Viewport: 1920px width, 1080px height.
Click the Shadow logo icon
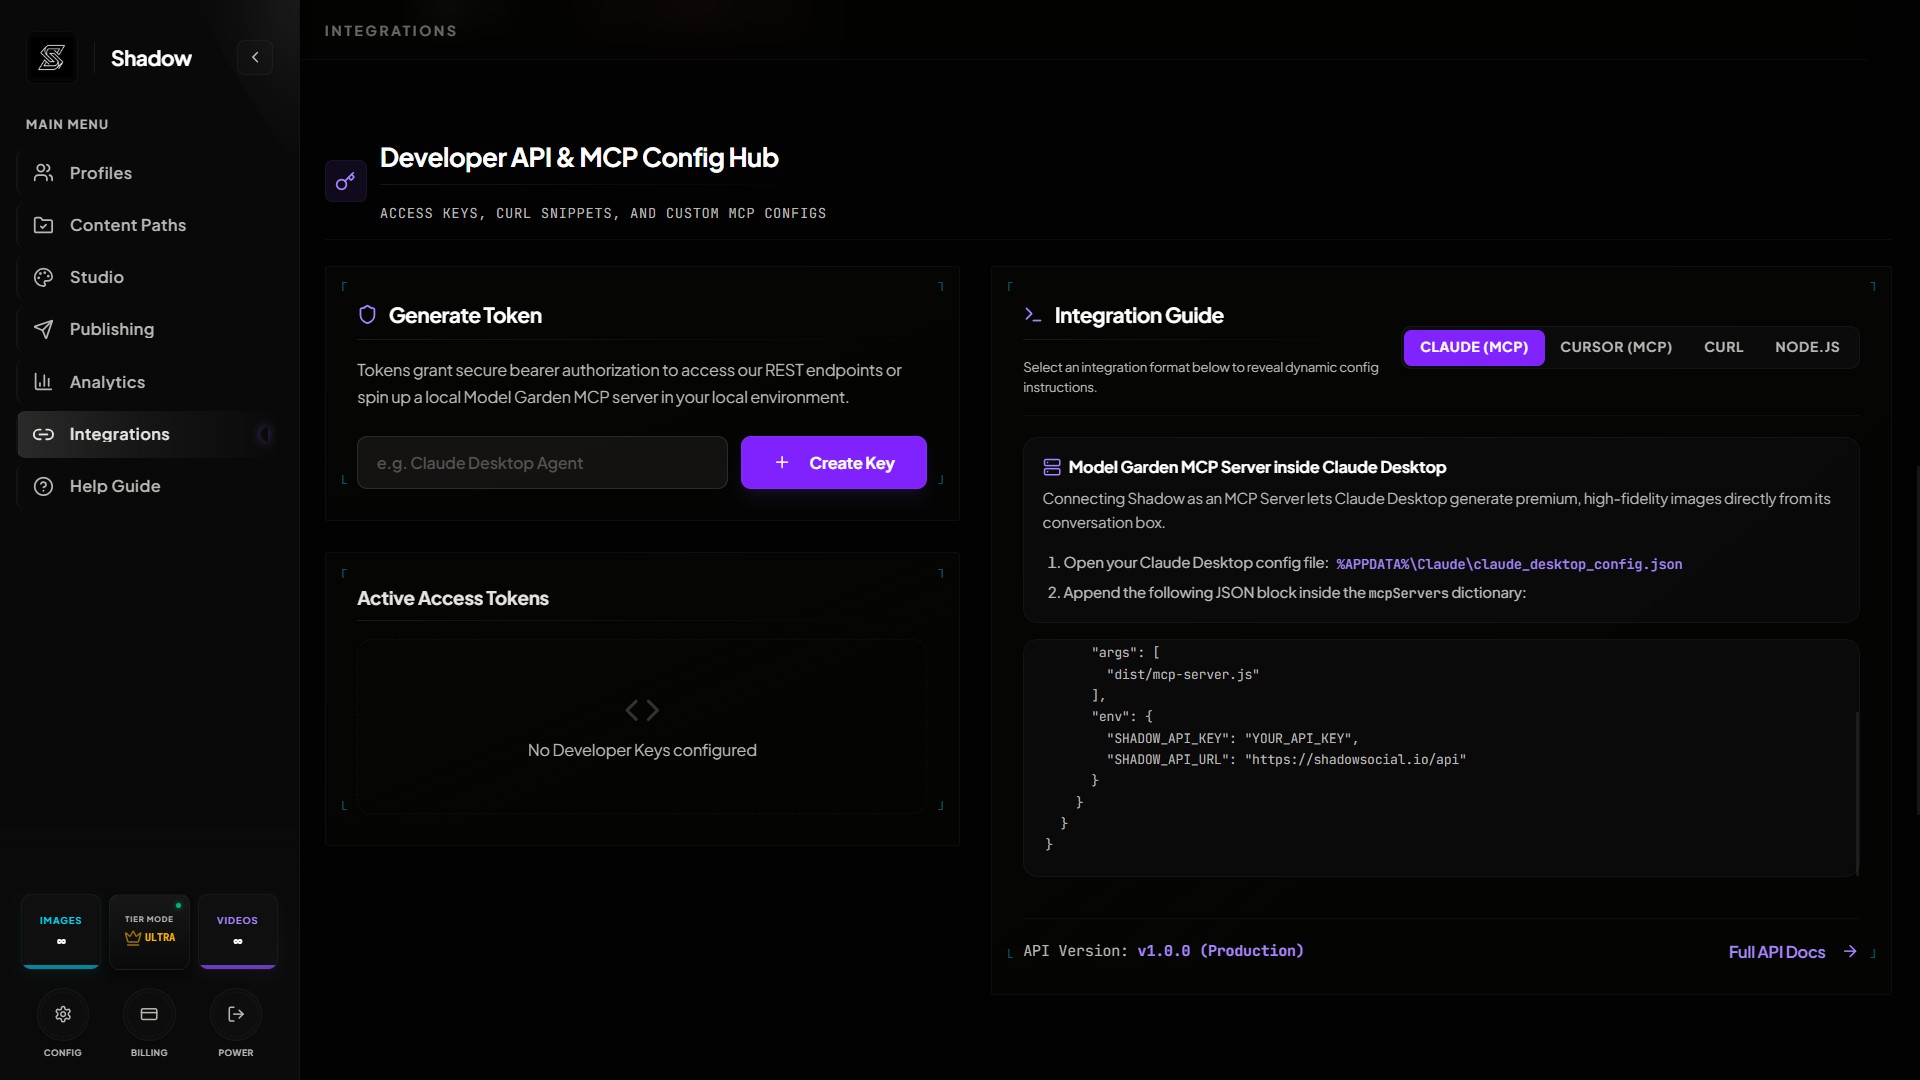click(52, 58)
